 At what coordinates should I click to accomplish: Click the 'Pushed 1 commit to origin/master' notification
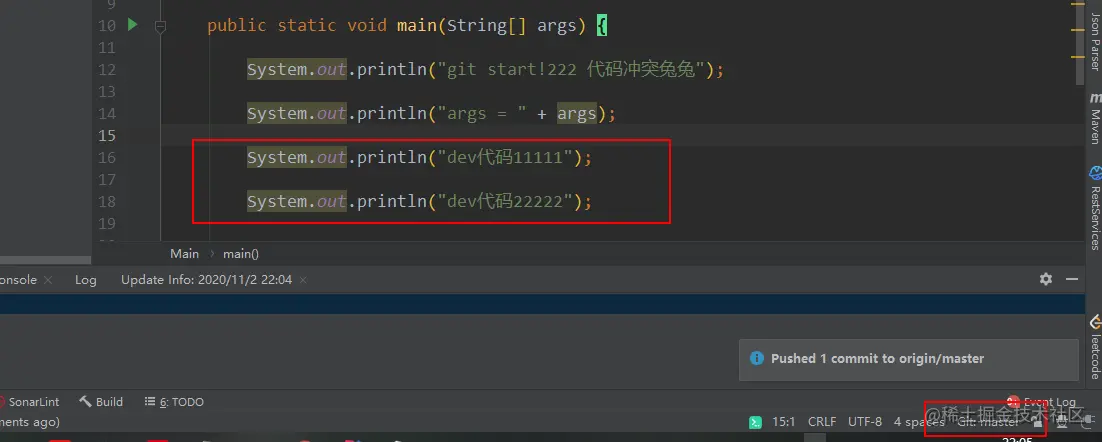tap(908, 359)
